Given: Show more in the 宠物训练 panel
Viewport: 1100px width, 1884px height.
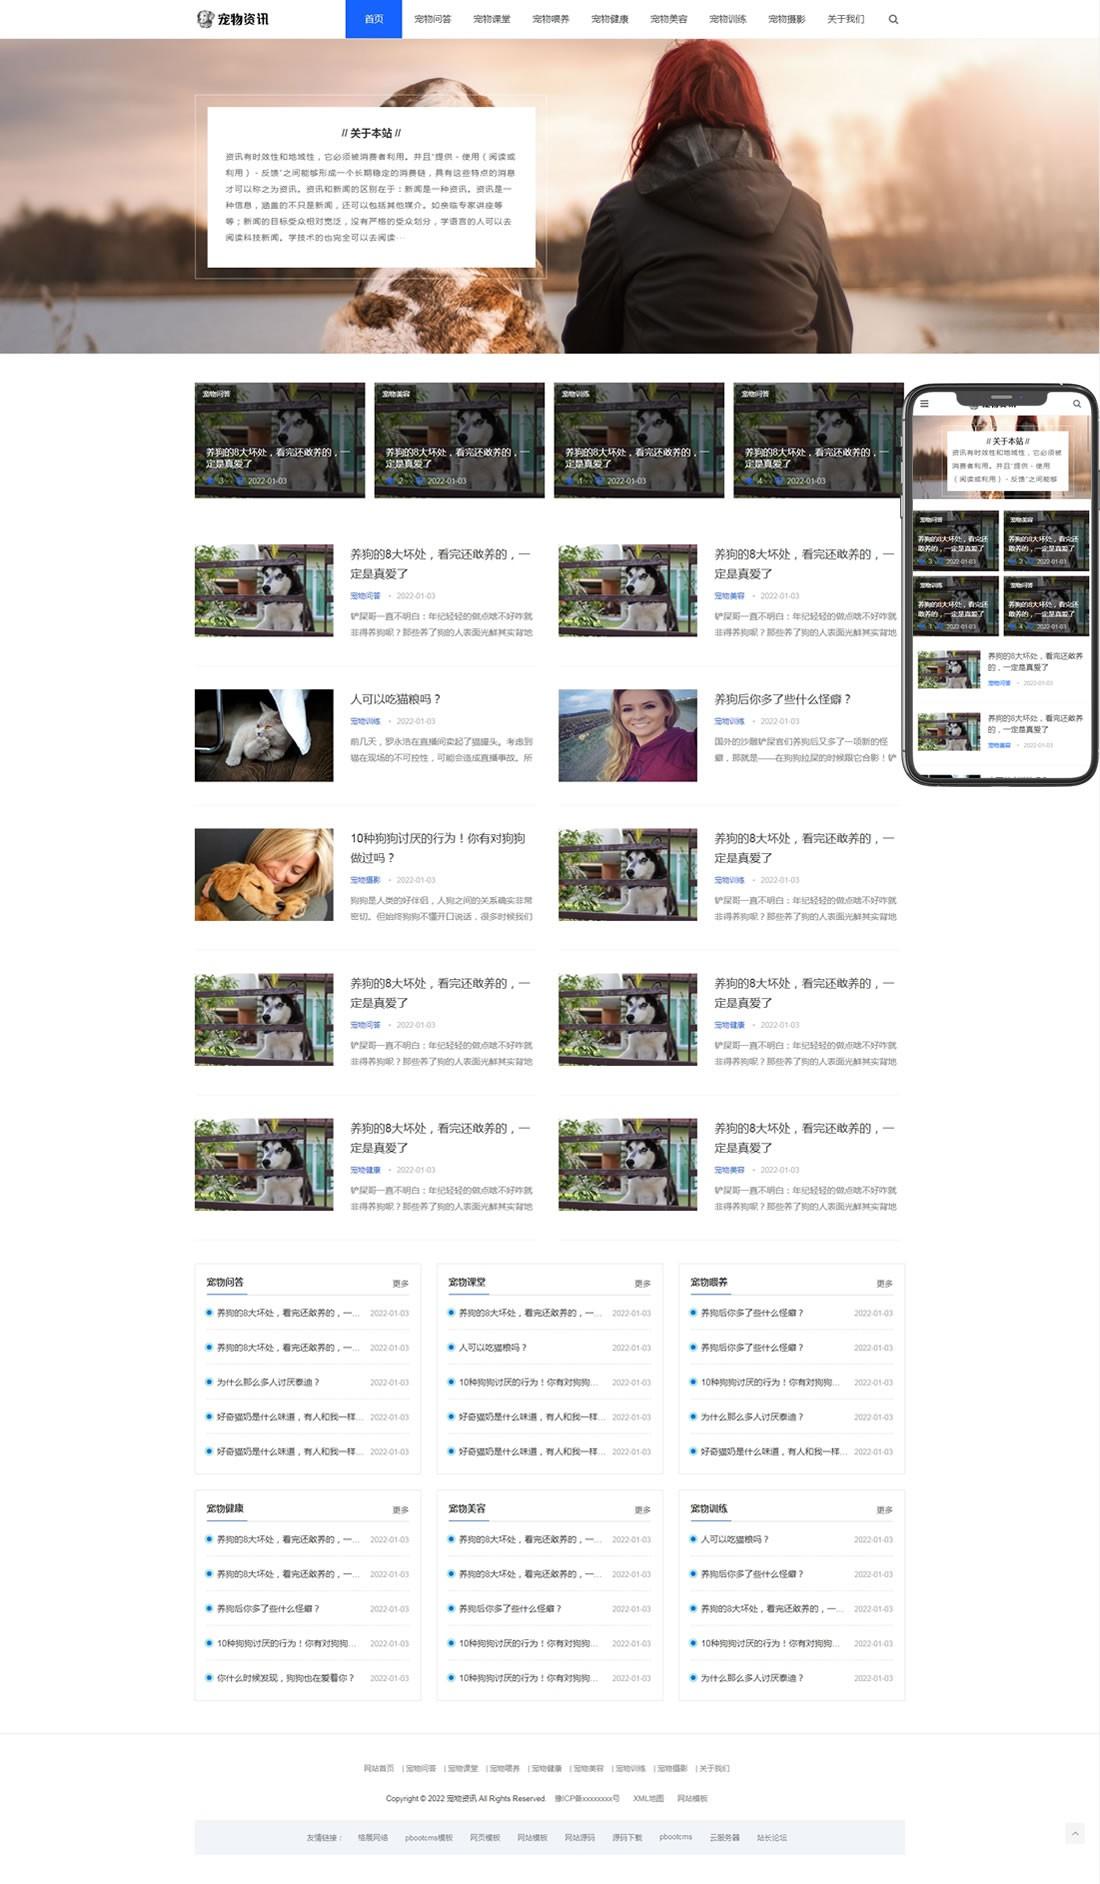Looking at the screenshot, I should [x=884, y=1509].
